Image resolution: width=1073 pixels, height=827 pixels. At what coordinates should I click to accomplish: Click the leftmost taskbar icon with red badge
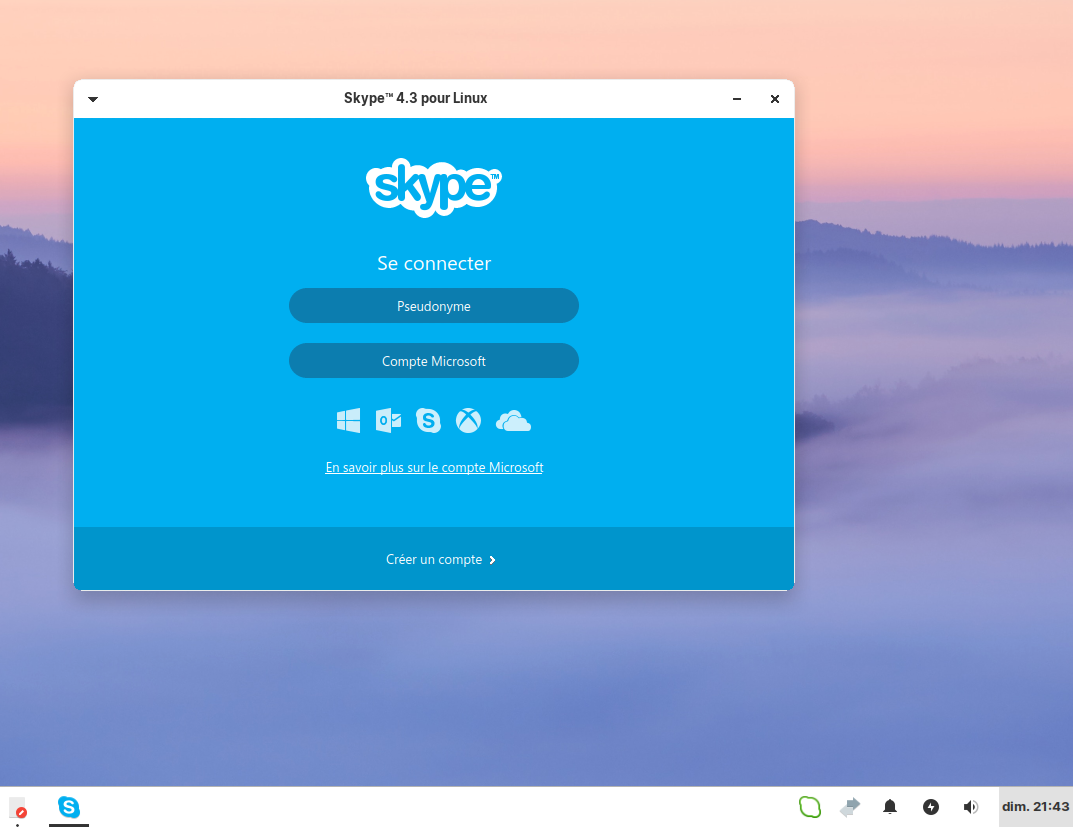tap(17, 808)
